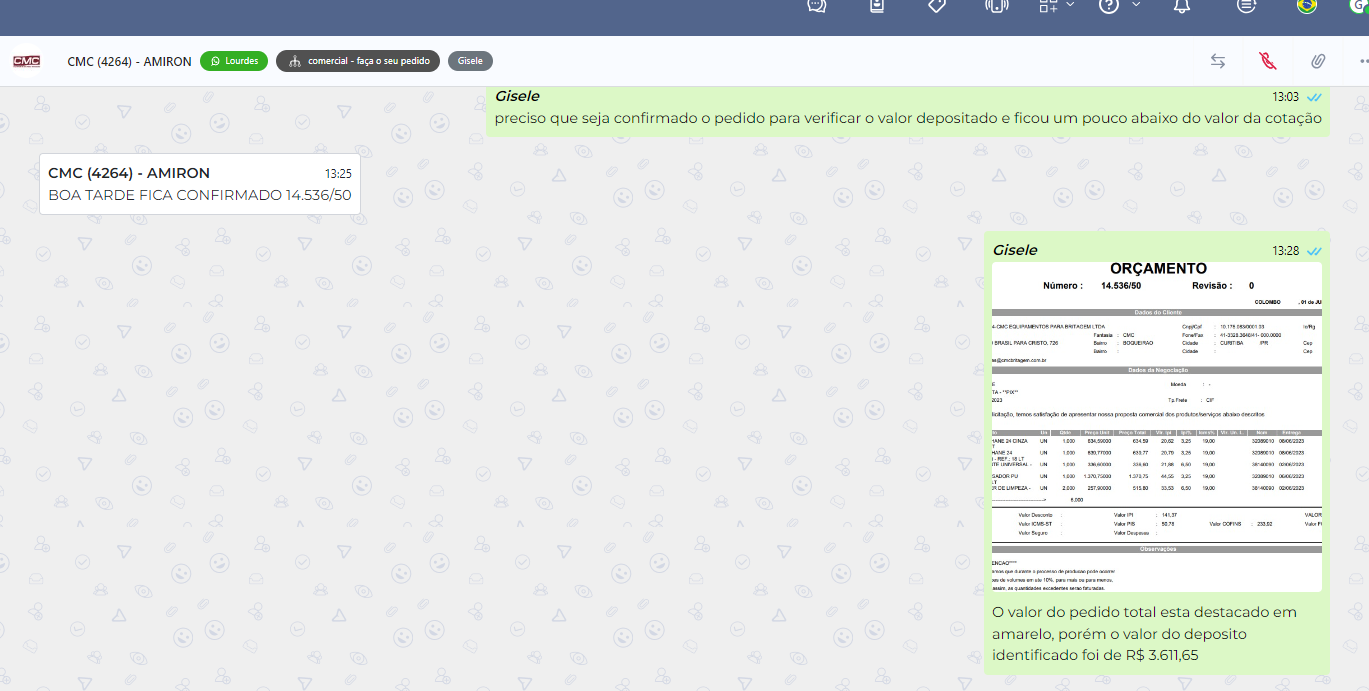Open the Orçamento document image thumbnail
Viewport: 1369px width, 691px height.
point(1157,427)
